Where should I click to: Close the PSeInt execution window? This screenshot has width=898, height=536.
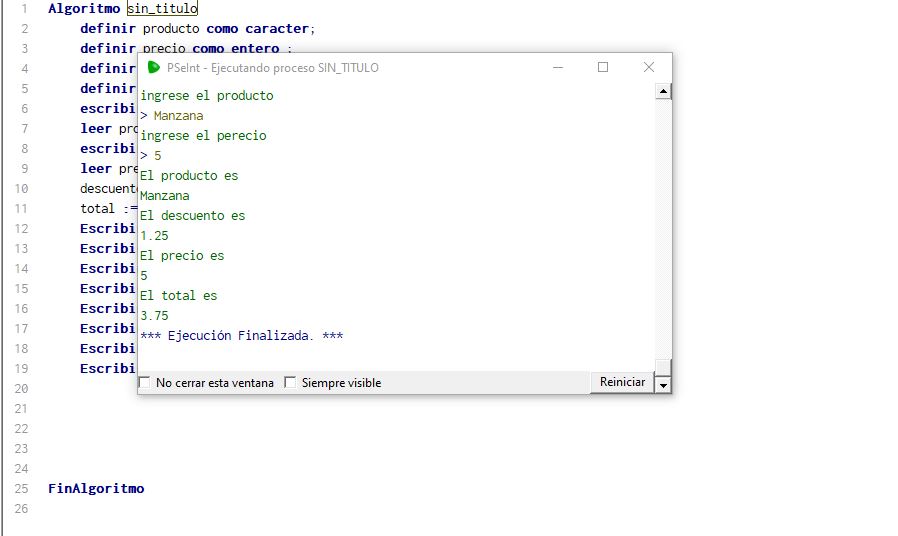click(649, 67)
